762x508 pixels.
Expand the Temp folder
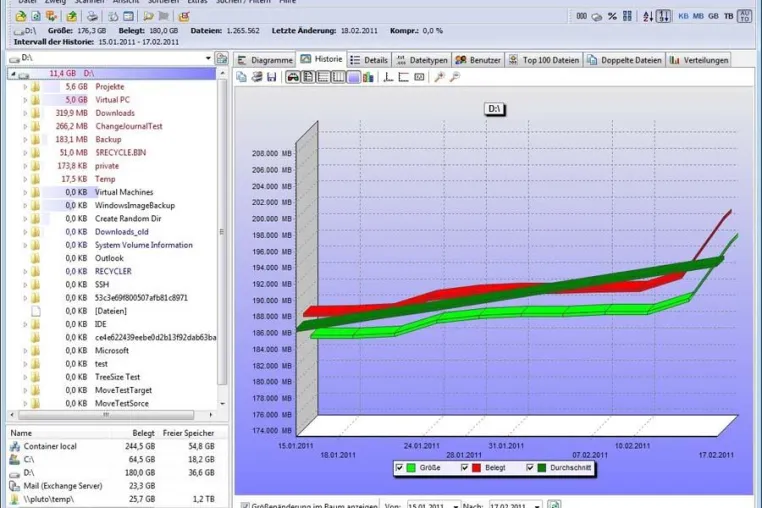25,179
